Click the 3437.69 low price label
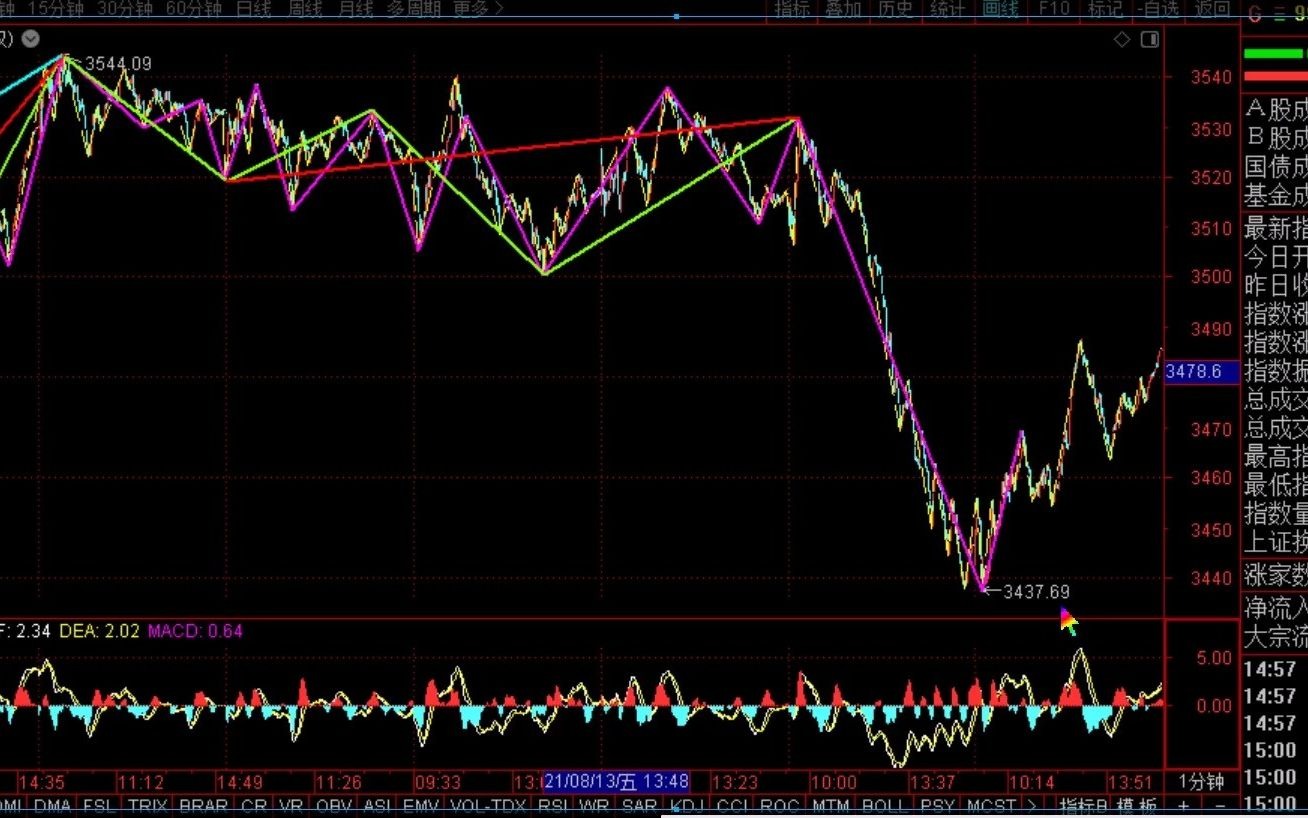Screen dimensions: 1308x818 pos(1036,592)
